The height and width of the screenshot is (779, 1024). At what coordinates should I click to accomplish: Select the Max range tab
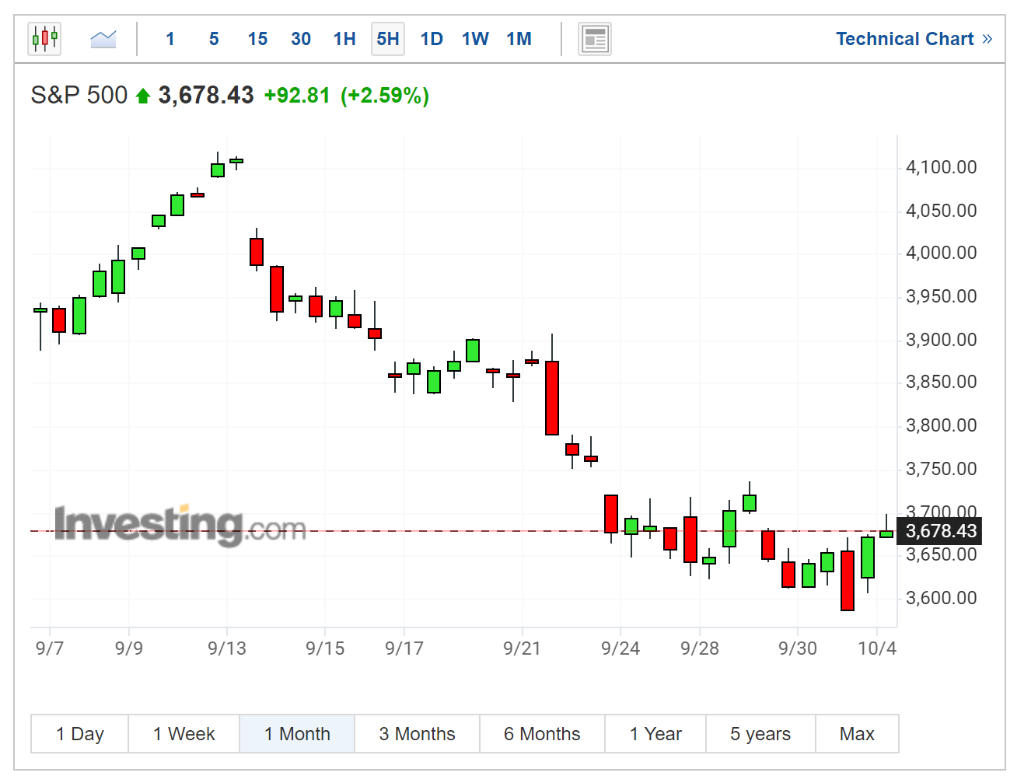857,734
